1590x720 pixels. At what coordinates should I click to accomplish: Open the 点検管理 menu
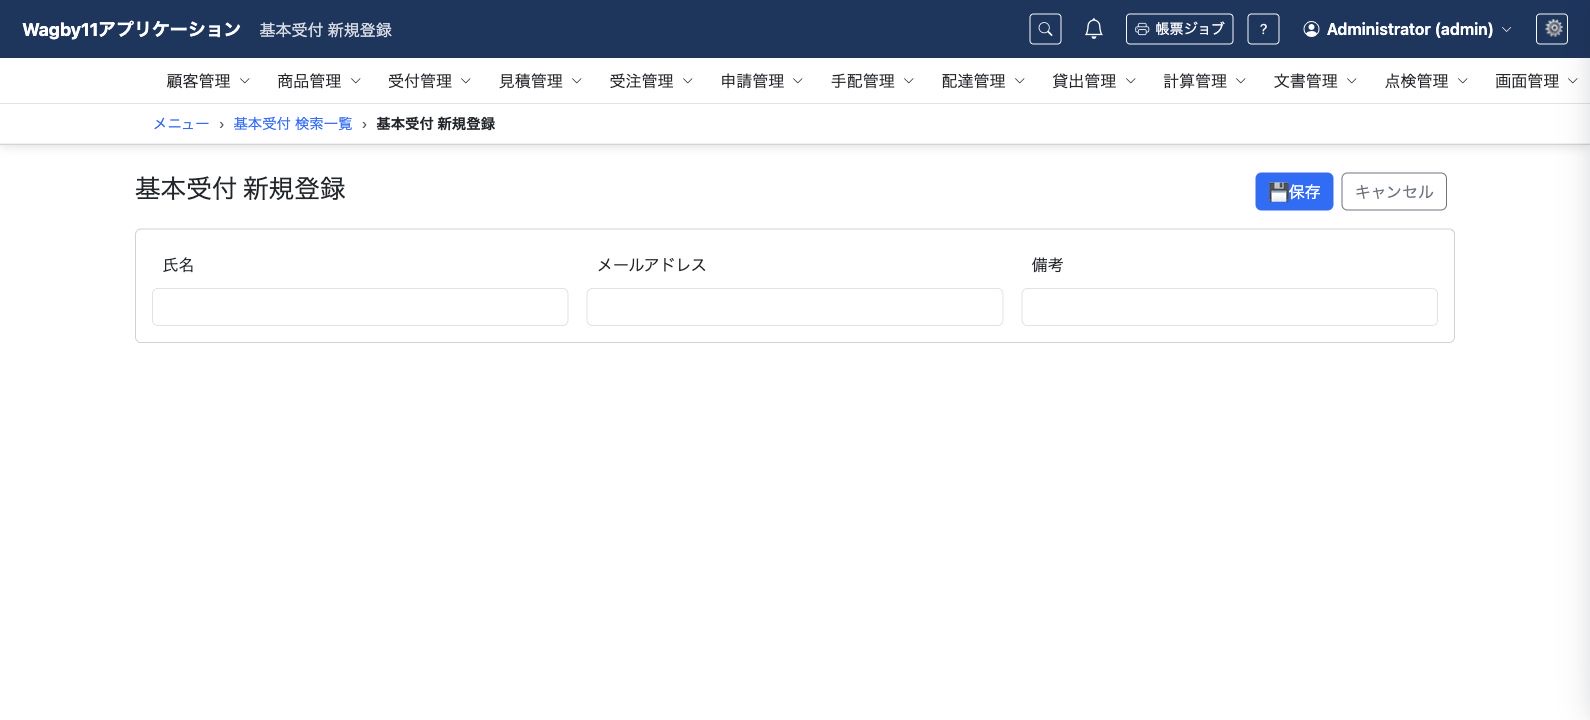click(x=1426, y=81)
